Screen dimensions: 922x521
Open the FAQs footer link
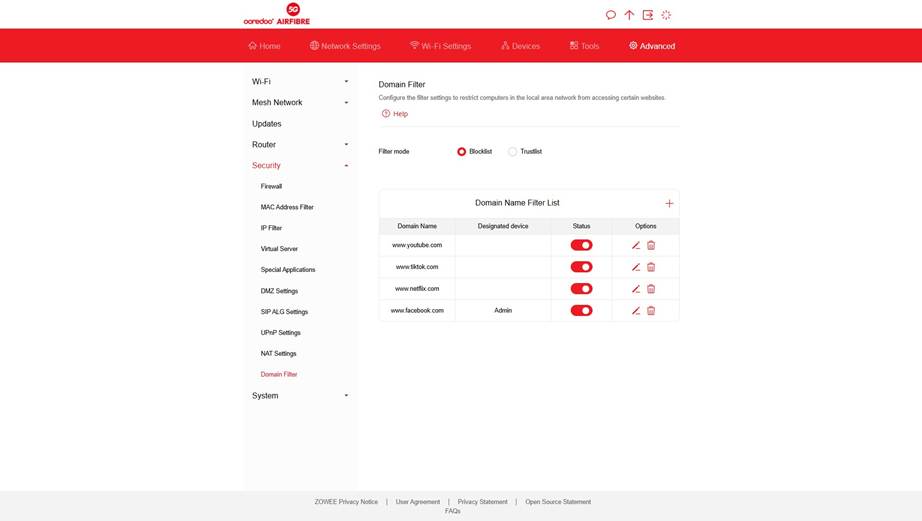pyautogui.click(x=453, y=511)
